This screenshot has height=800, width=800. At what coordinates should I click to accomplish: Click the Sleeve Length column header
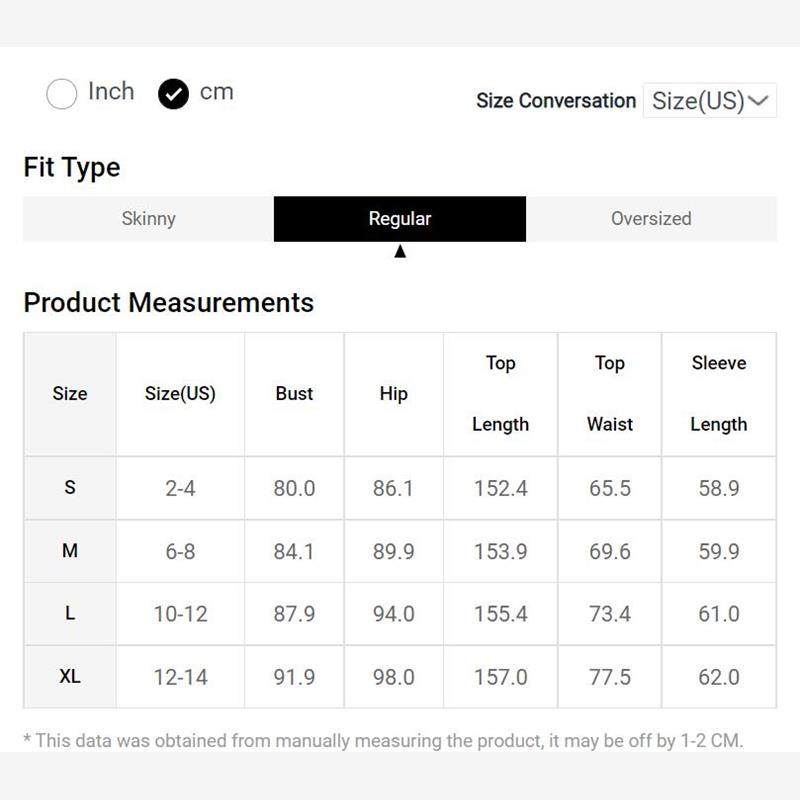point(718,394)
